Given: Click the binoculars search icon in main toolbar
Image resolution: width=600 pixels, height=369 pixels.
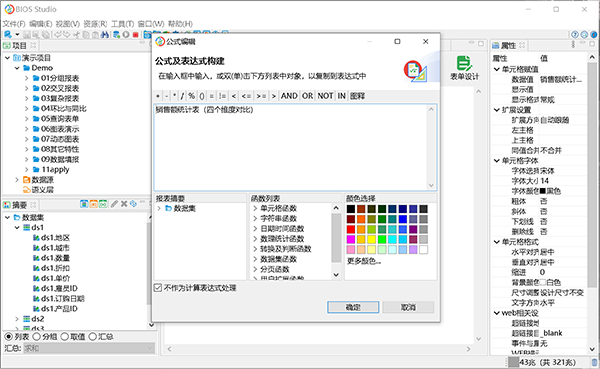Looking at the screenshot, I should pyautogui.click(x=105, y=35).
